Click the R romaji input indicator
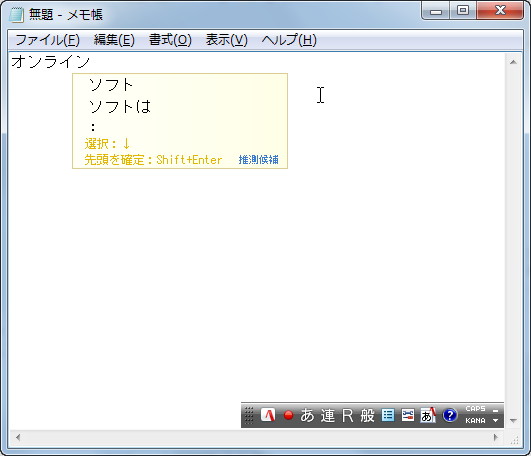 347,415
